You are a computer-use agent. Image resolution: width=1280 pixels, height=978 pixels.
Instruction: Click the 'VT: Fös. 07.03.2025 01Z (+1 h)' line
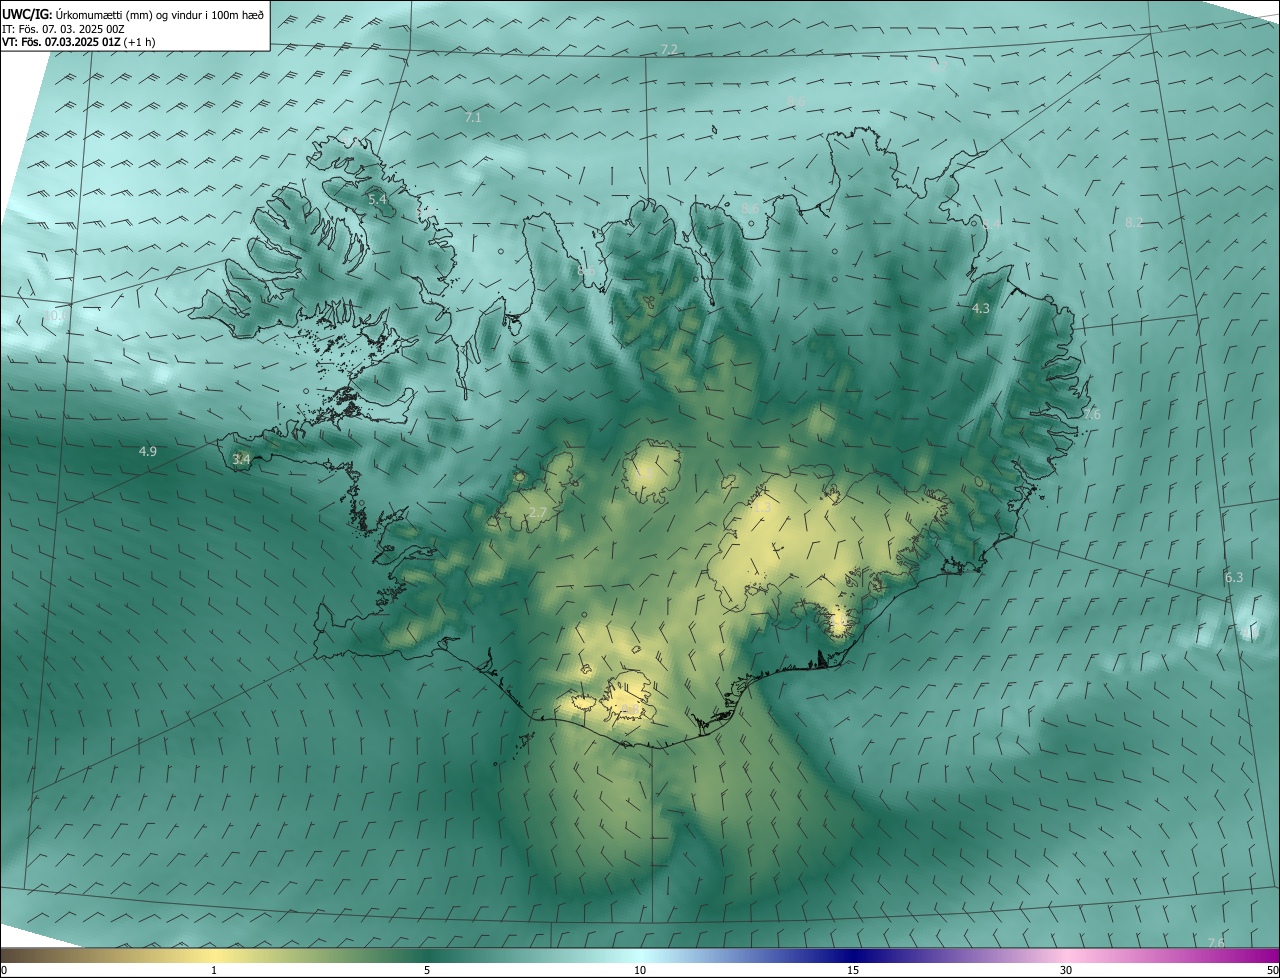click(x=78, y=42)
